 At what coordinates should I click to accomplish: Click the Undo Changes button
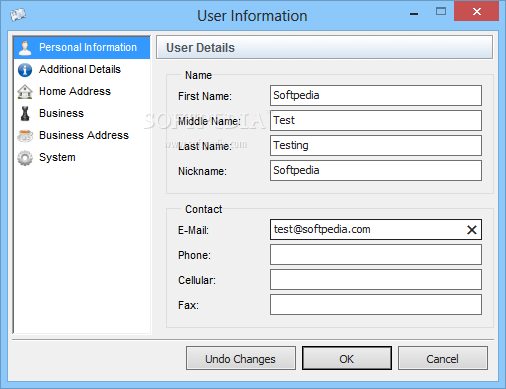click(x=241, y=358)
